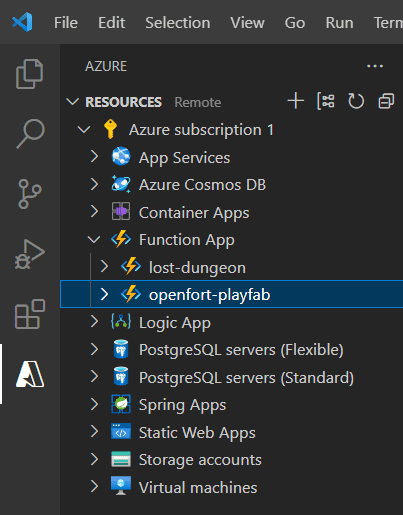Click the App Services label
Screen dimensions: 403x515
tap(184, 158)
